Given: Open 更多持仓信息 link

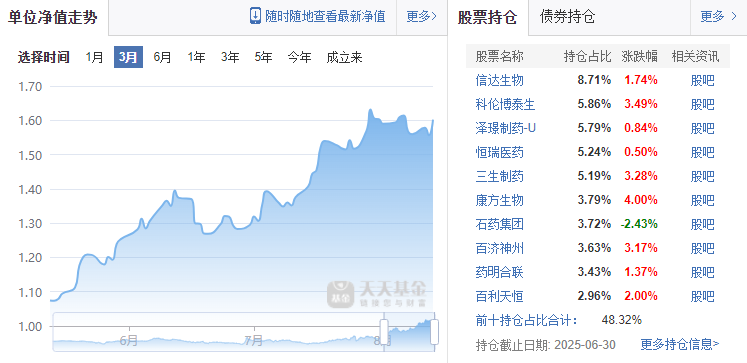Looking at the screenshot, I should 680,344.
